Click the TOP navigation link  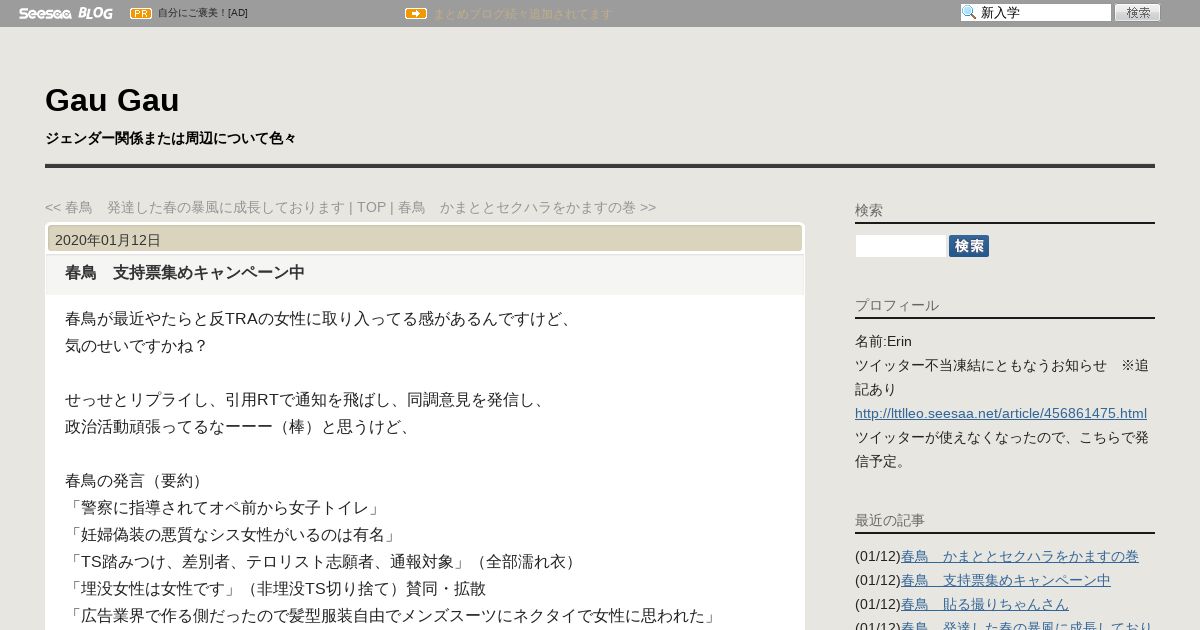click(x=371, y=207)
